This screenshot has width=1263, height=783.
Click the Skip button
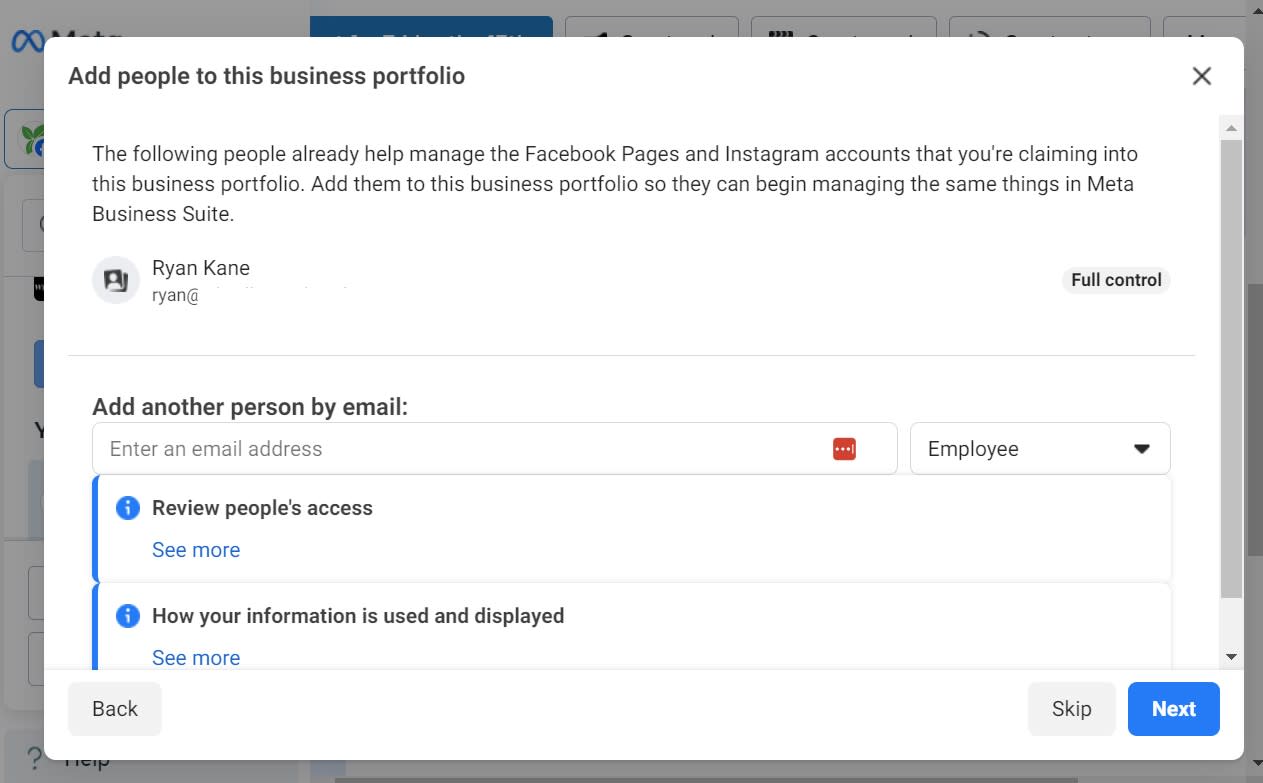[x=1072, y=709]
